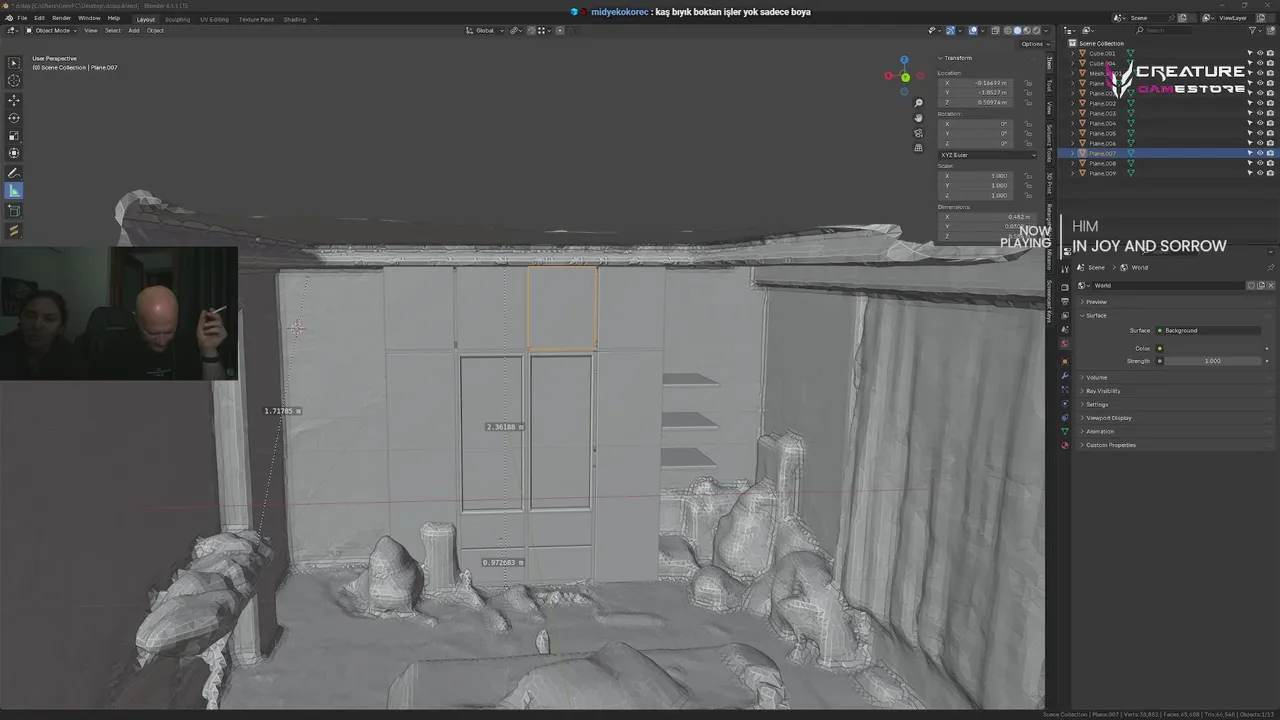Click the Select Box tool

click(14, 62)
